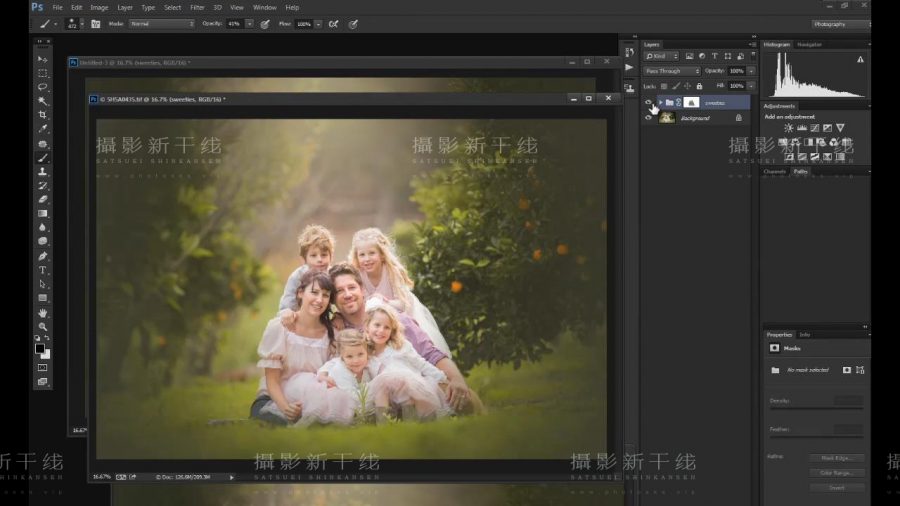Select the Magic Wand tool
The image size is (900, 506).
tap(42, 101)
